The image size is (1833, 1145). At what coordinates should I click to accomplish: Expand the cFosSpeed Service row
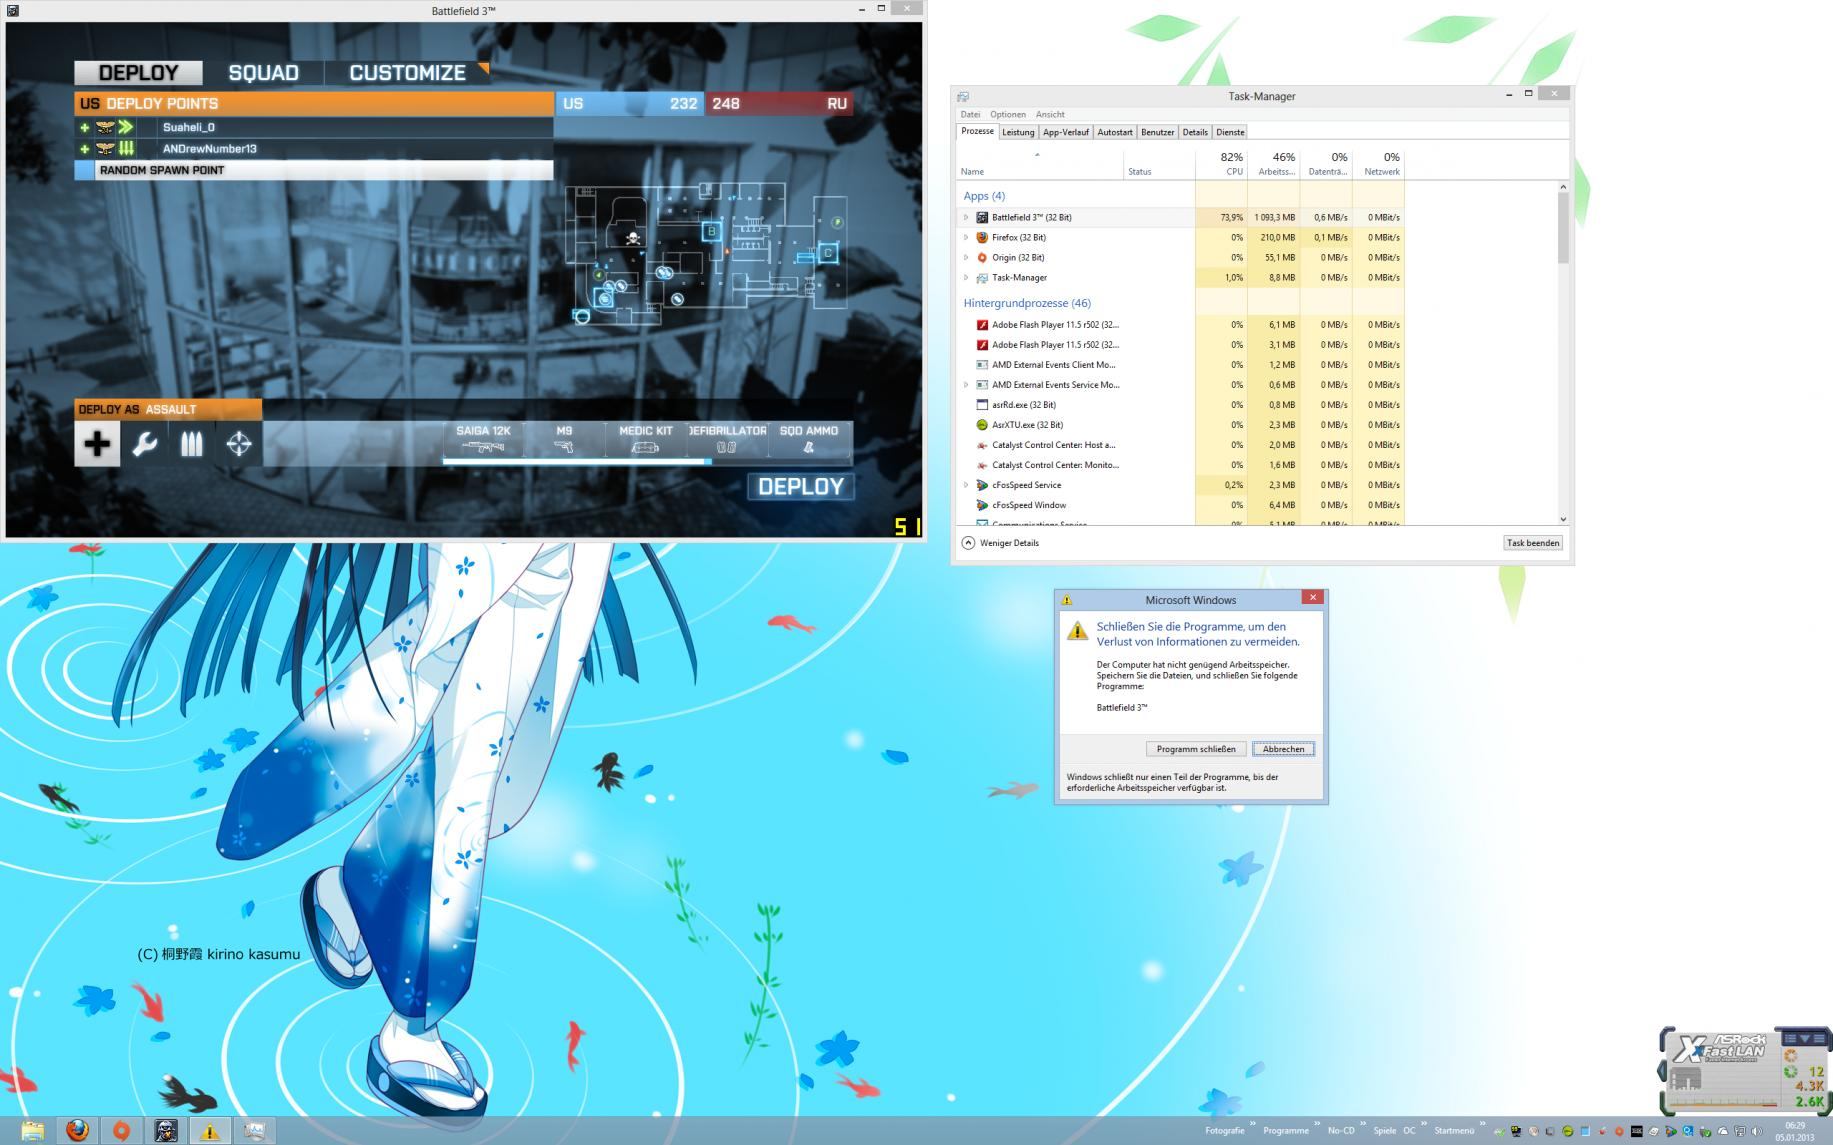point(966,485)
